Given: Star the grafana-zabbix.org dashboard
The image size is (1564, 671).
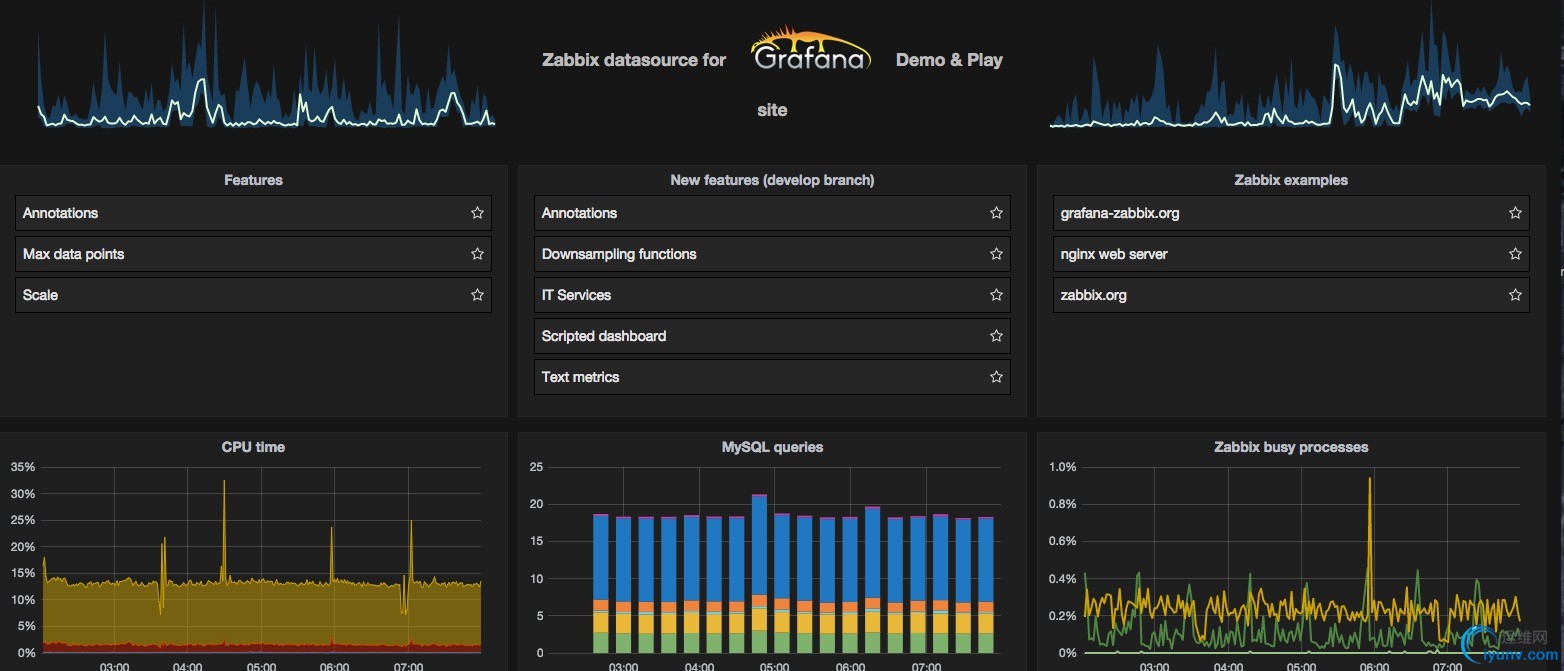Looking at the screenshot, I should (x=1515, y=213).
